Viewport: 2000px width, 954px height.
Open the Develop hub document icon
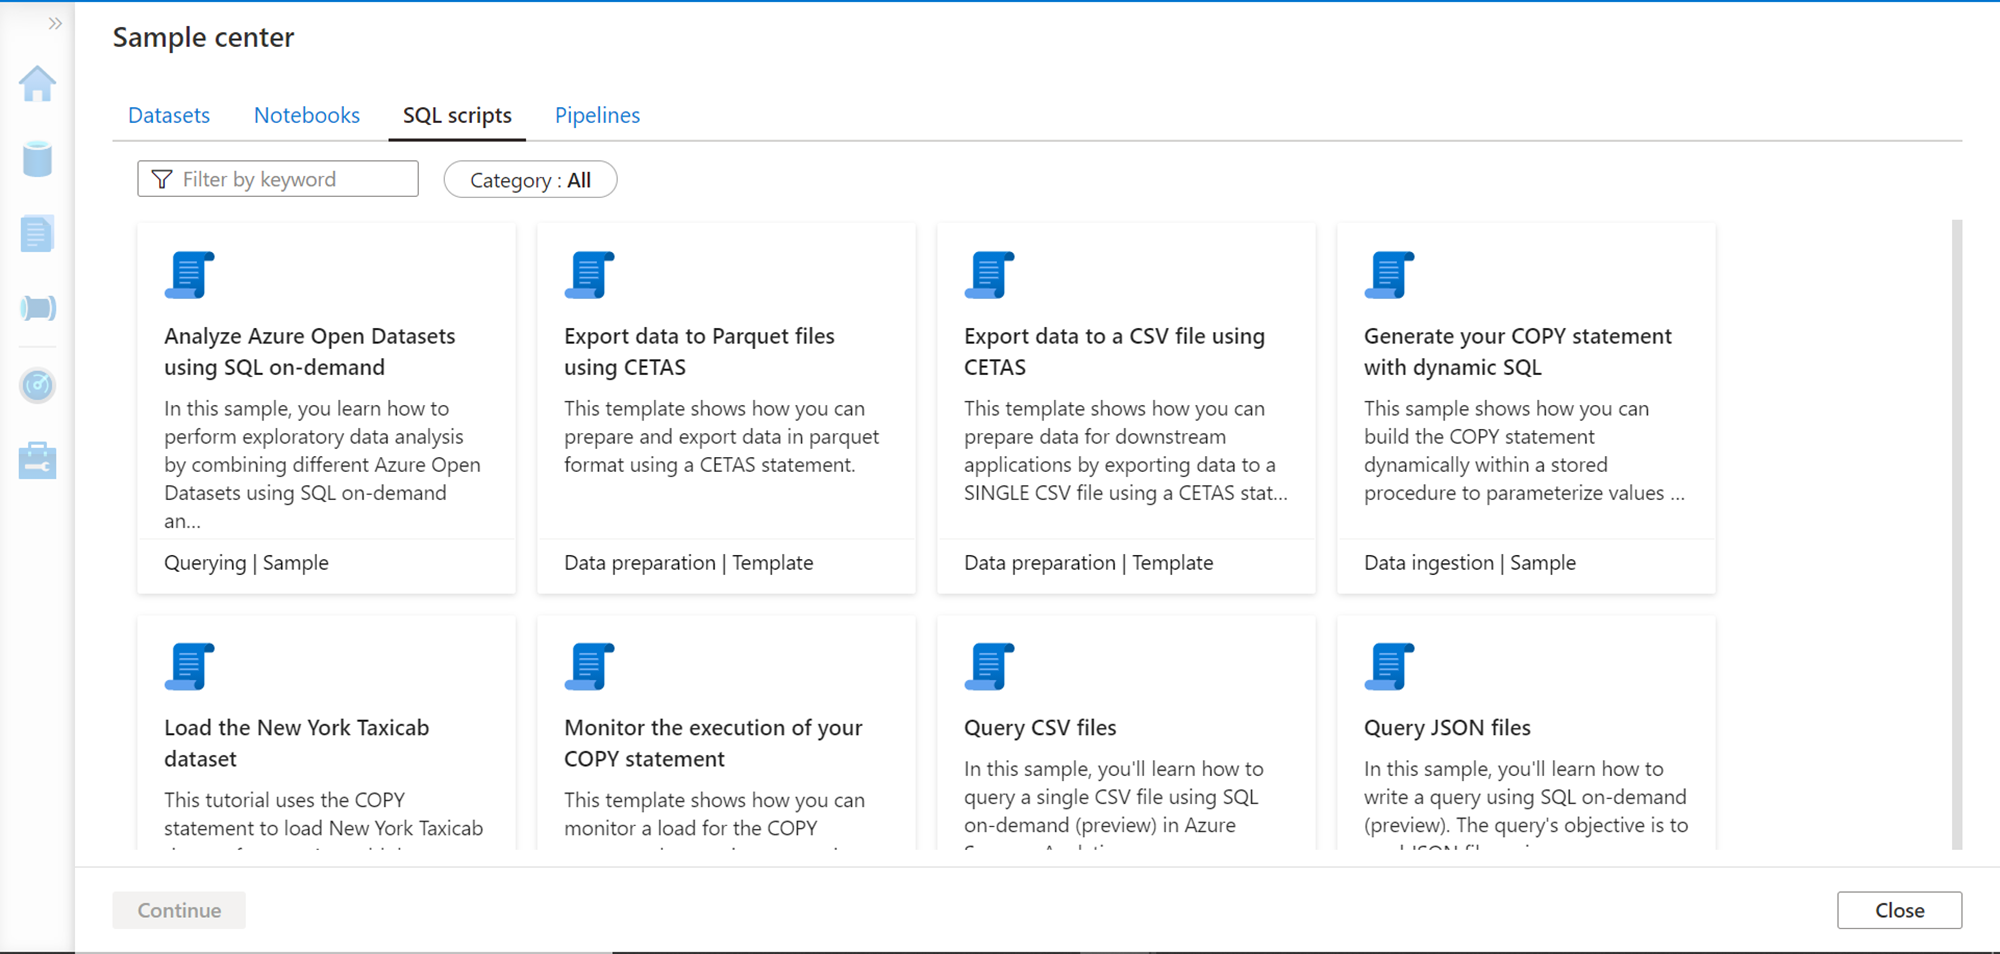[37, 234]
